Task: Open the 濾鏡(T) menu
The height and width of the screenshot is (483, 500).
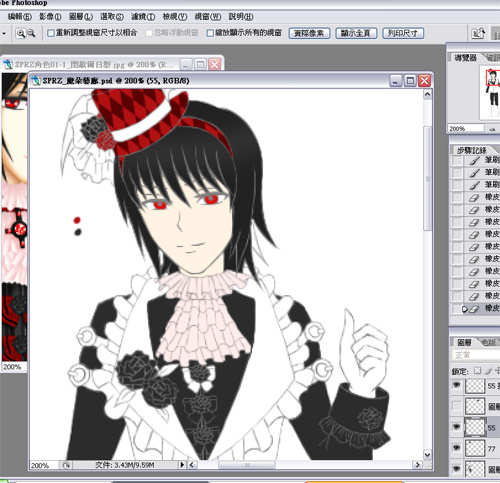Action: pyautogui.click(x=143, y=16)
